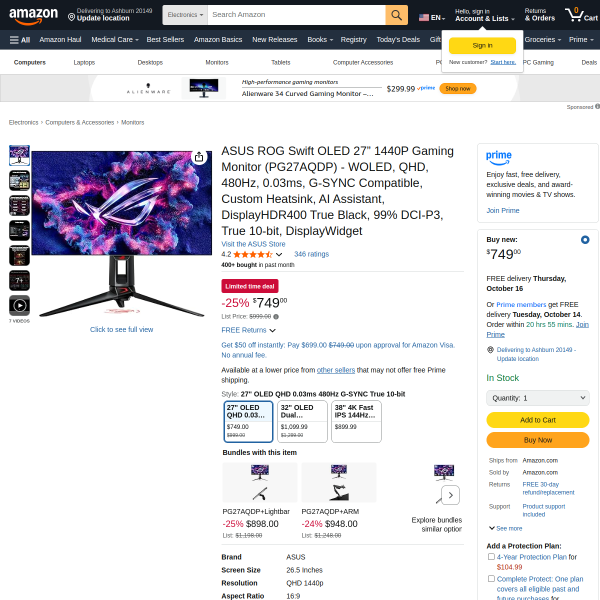The height and width of the screenshot is (600, 600).
Task: Click the magnifier search button
Action: pos(396,15)
